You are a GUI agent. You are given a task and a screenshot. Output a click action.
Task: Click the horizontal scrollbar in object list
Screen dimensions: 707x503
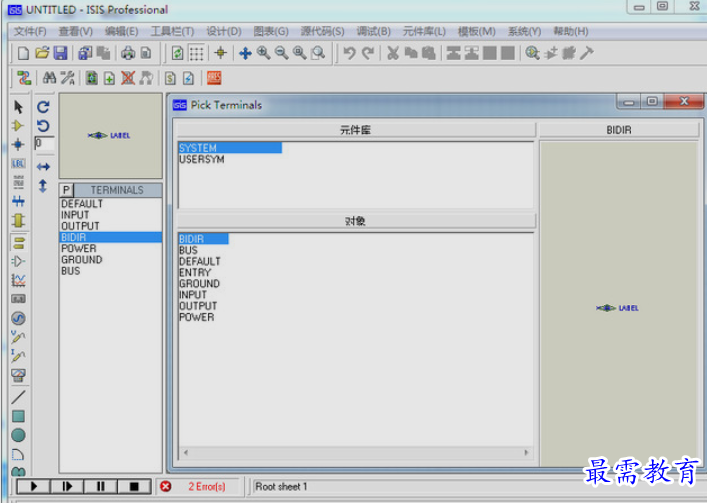[356, 453]
